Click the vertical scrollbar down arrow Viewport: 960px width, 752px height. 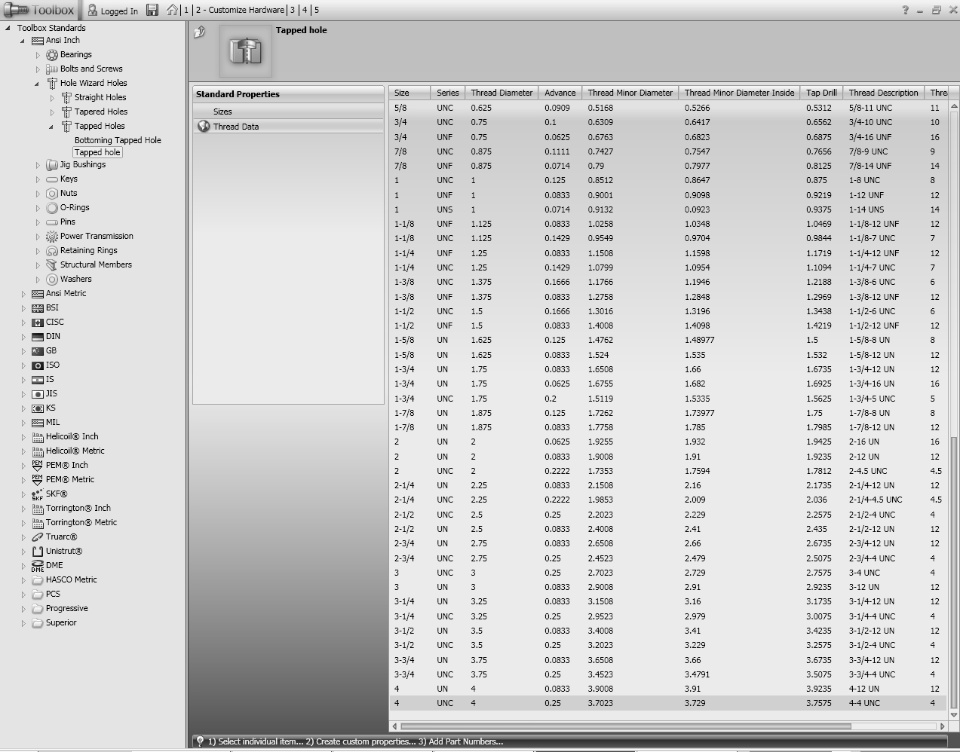pyautogui.click(x=953, y=715)
